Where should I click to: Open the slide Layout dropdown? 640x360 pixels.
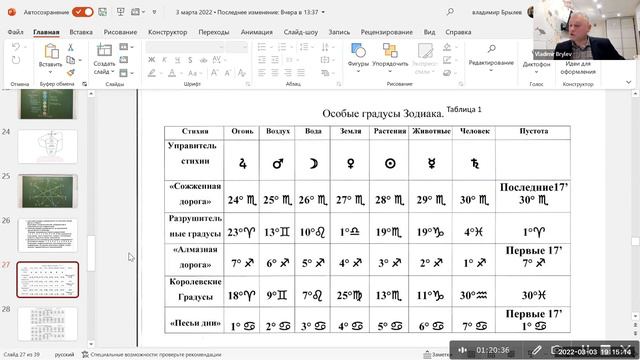tap(126, 47)
